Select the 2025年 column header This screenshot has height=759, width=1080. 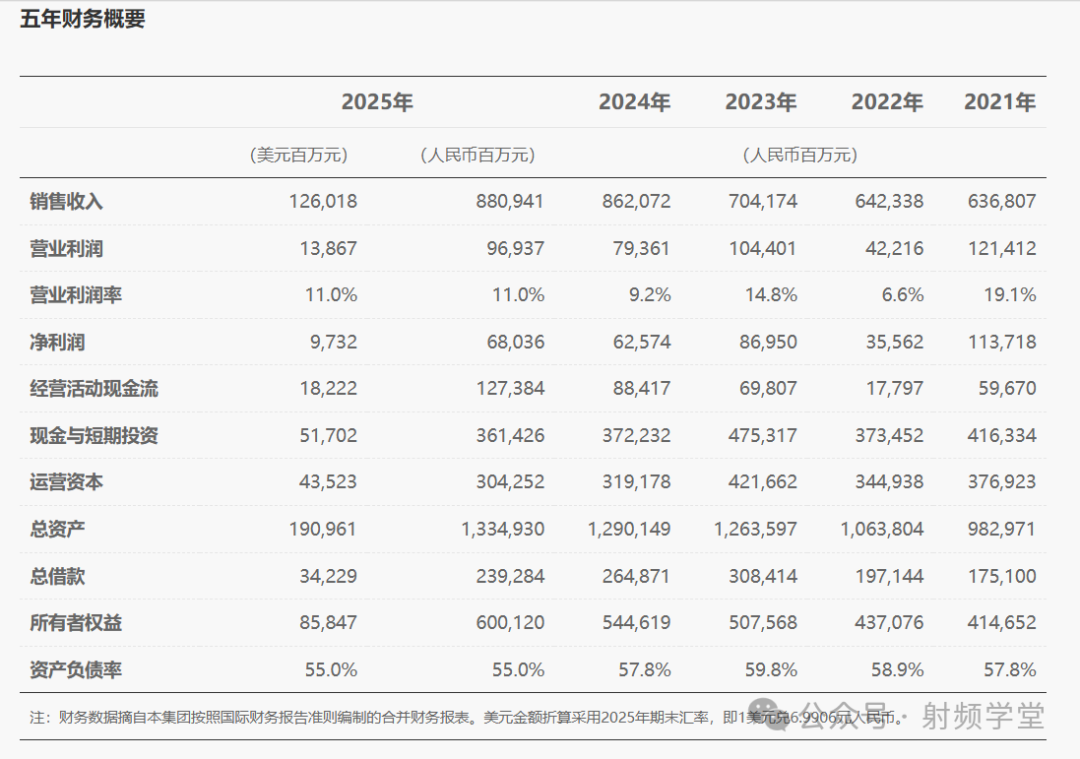pos(377,102)
